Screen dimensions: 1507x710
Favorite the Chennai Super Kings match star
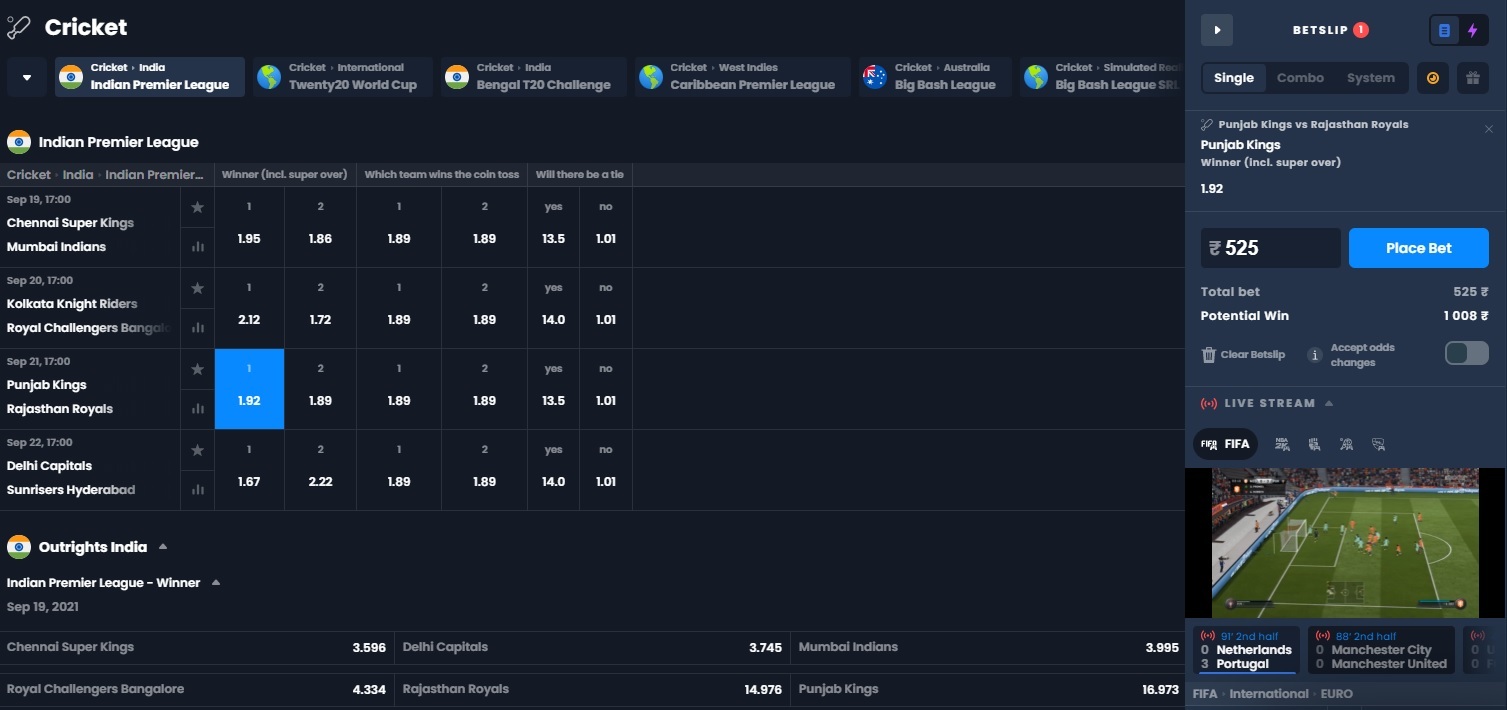[x=197, y=207]
